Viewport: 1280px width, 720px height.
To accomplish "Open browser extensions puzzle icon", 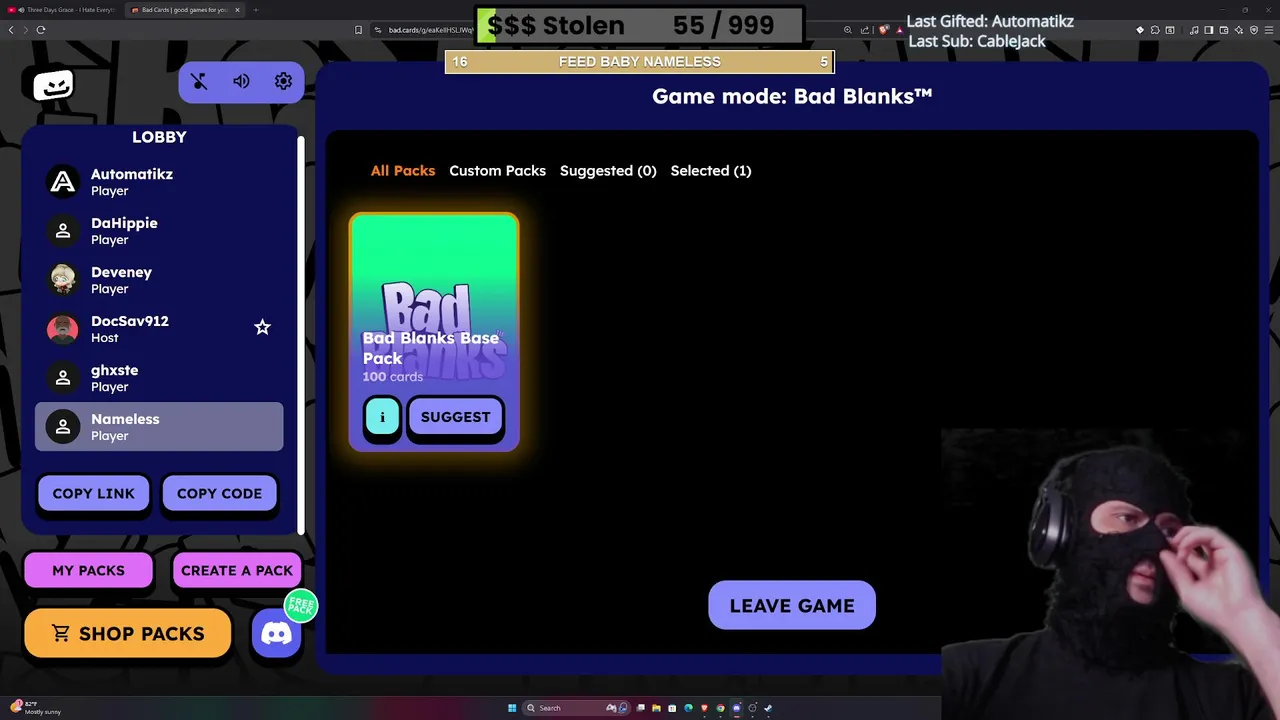I will (1155, 30).
